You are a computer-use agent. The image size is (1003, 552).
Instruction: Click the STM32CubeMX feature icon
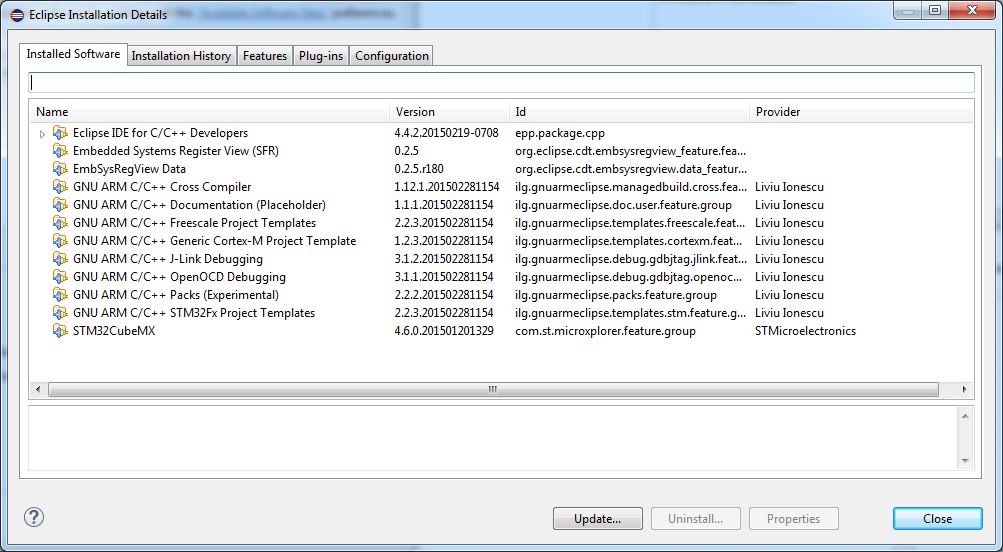click(x=60, y=331)
